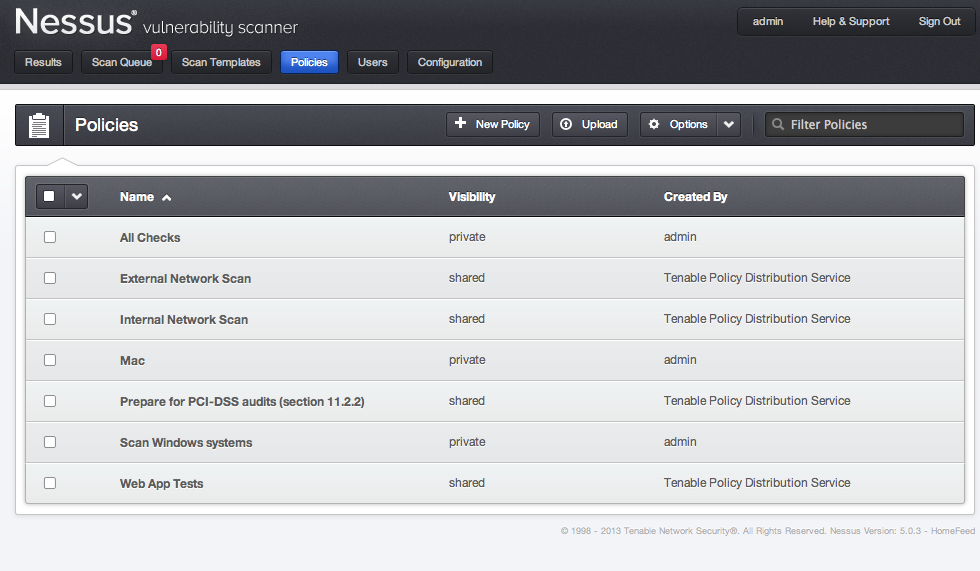
Task: Go to the Users tab
Action: 372,62
